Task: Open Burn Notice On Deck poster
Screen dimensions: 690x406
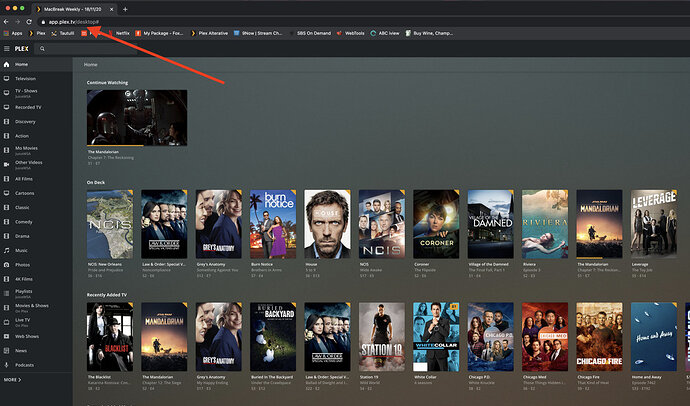Action: (273, 224)
